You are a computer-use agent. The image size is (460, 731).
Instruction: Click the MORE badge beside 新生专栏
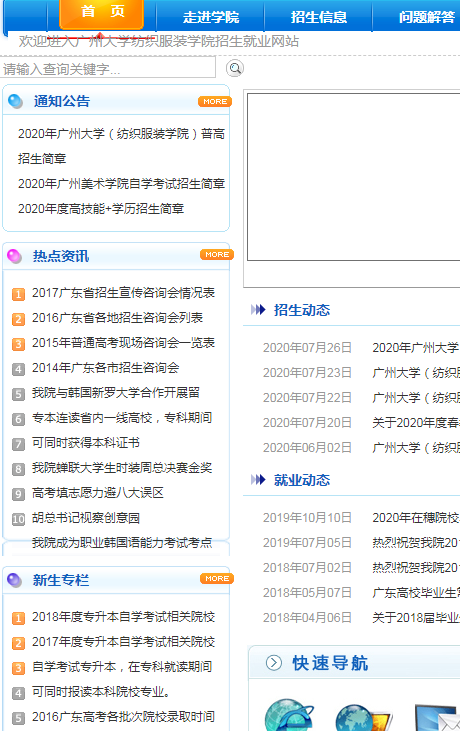coord(217,579)
